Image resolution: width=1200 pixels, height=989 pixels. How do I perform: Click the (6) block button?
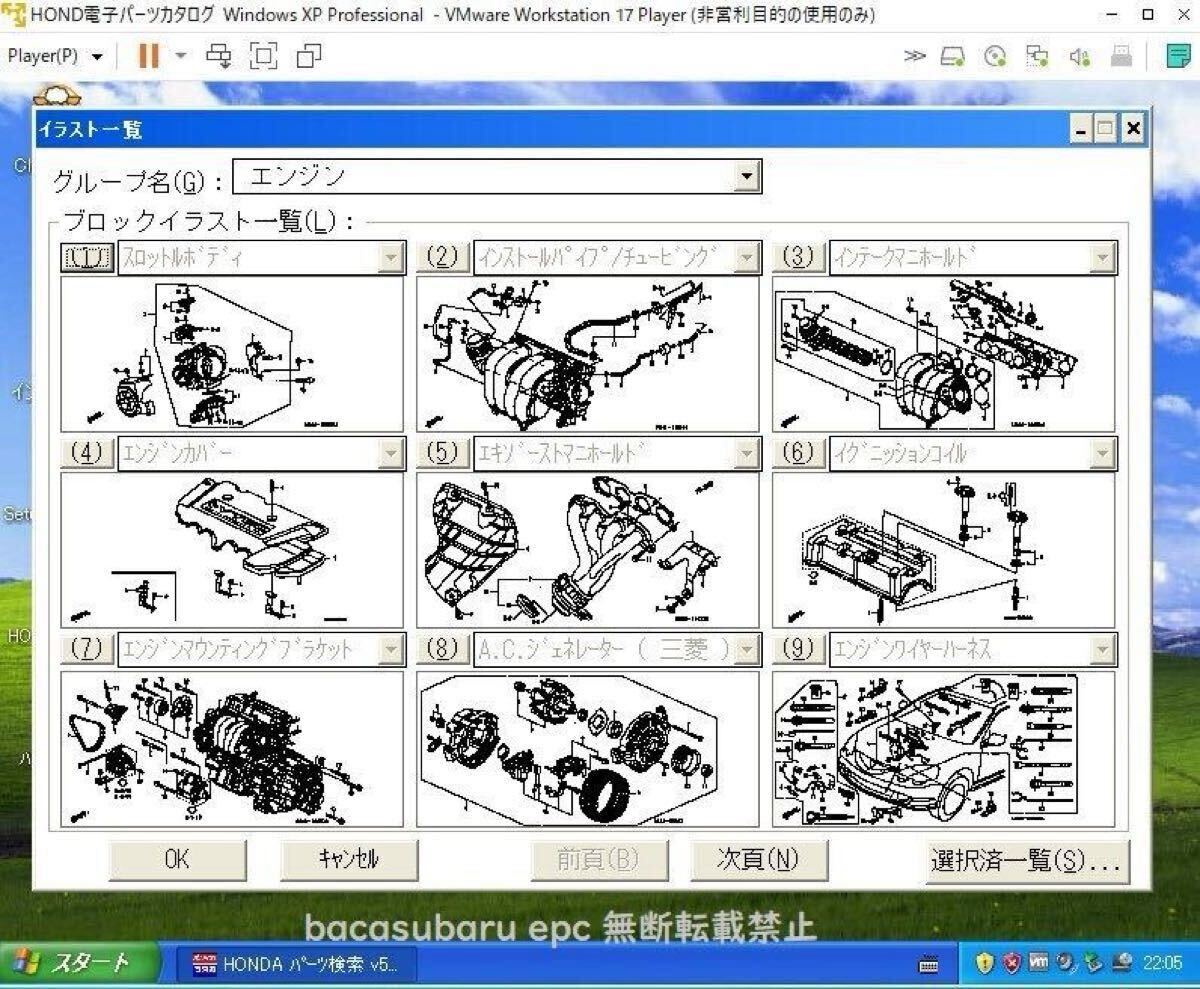click(798, 454)
